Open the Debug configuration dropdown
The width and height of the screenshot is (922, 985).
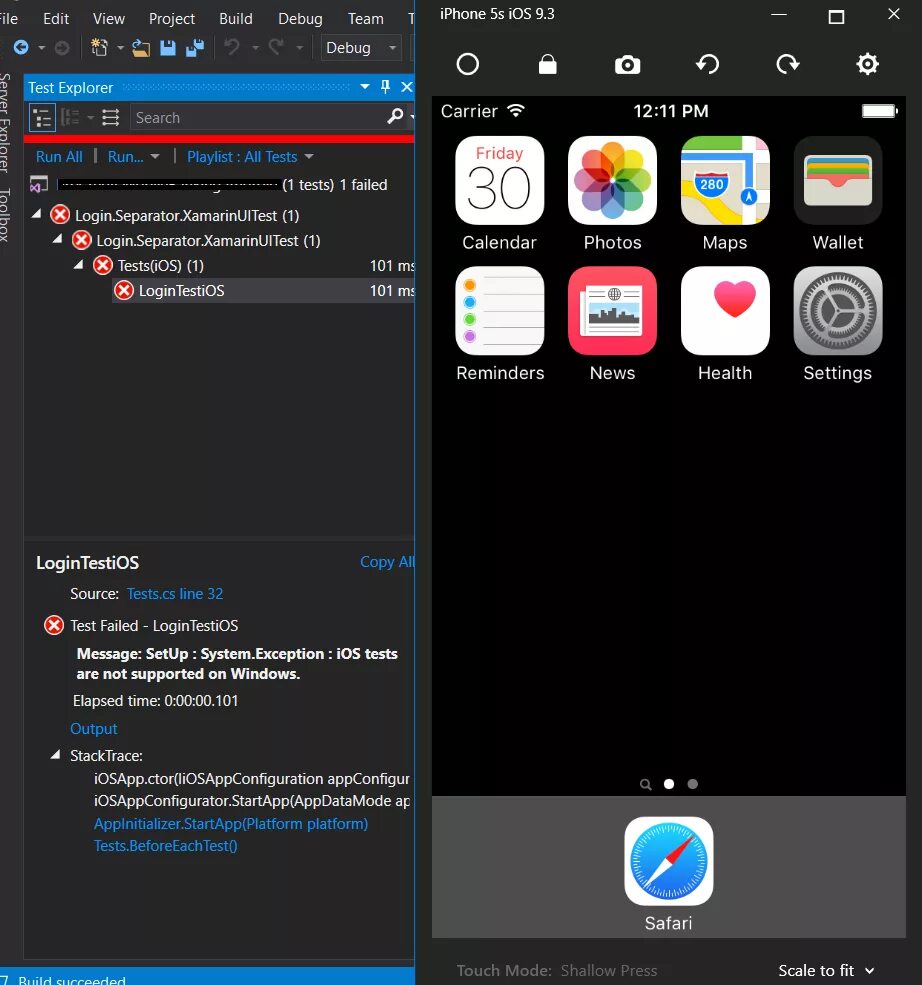(361, 48)
